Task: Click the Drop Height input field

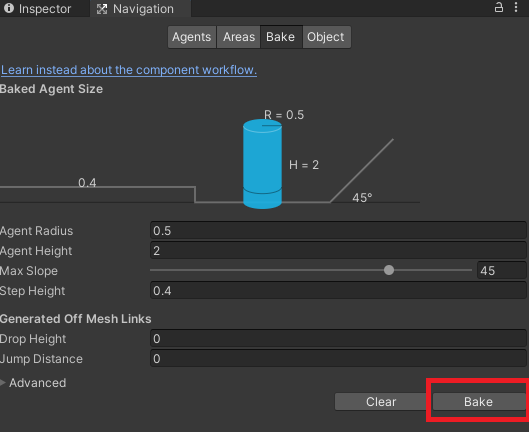Action: pyautogui.click(x=338, y=339)
